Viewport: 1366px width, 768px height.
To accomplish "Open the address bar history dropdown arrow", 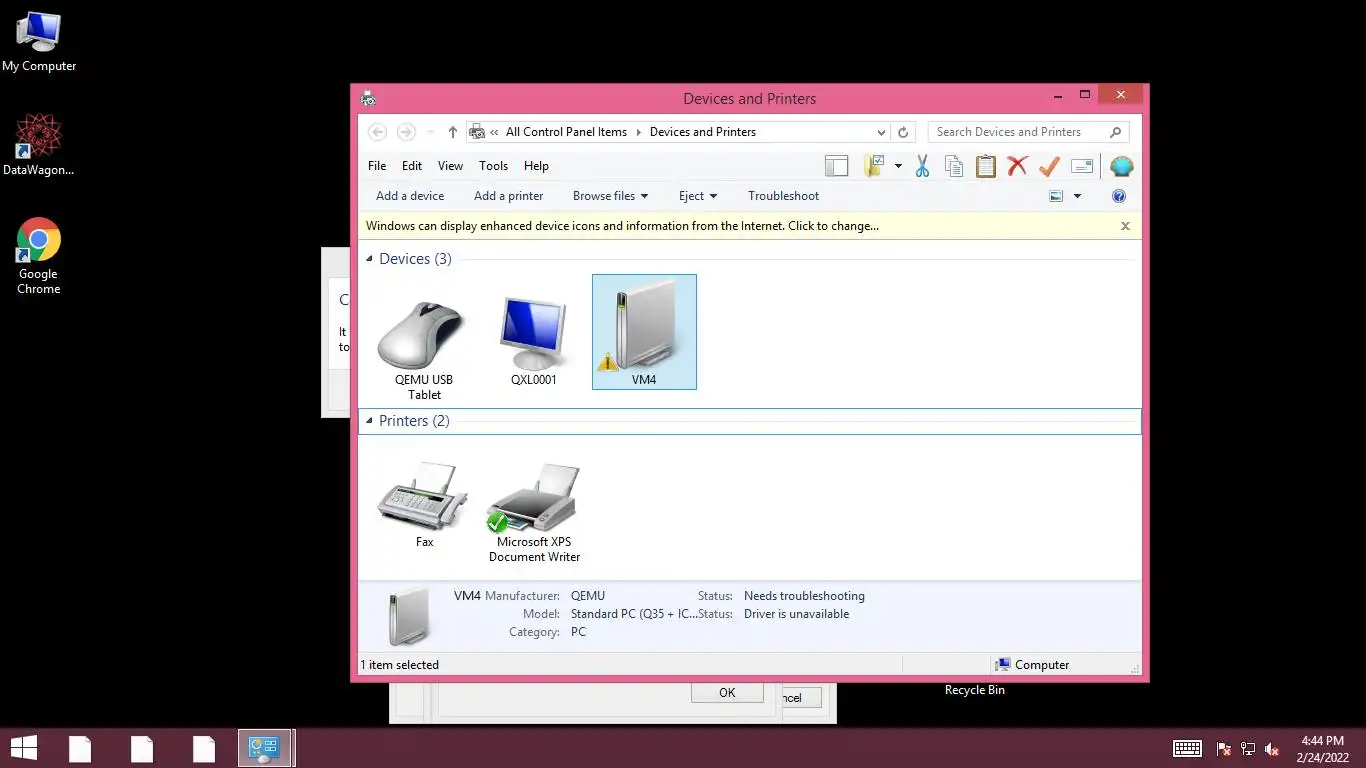I will point(881,132).
